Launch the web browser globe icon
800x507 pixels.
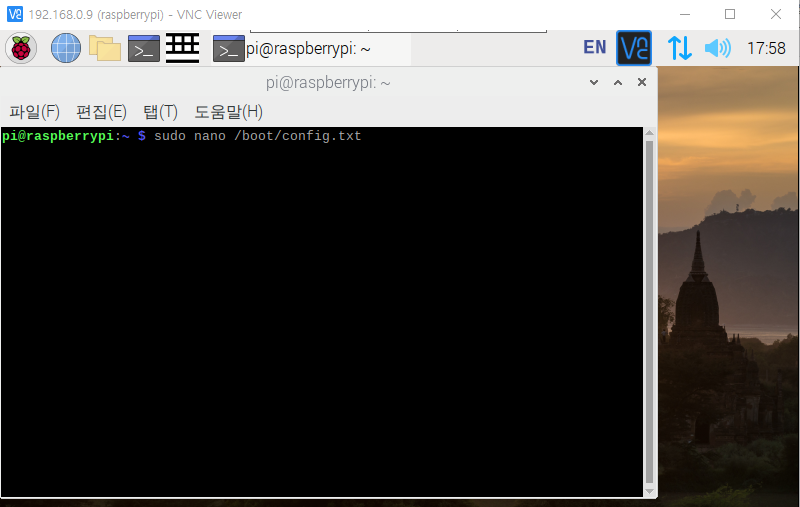(65, 48)
